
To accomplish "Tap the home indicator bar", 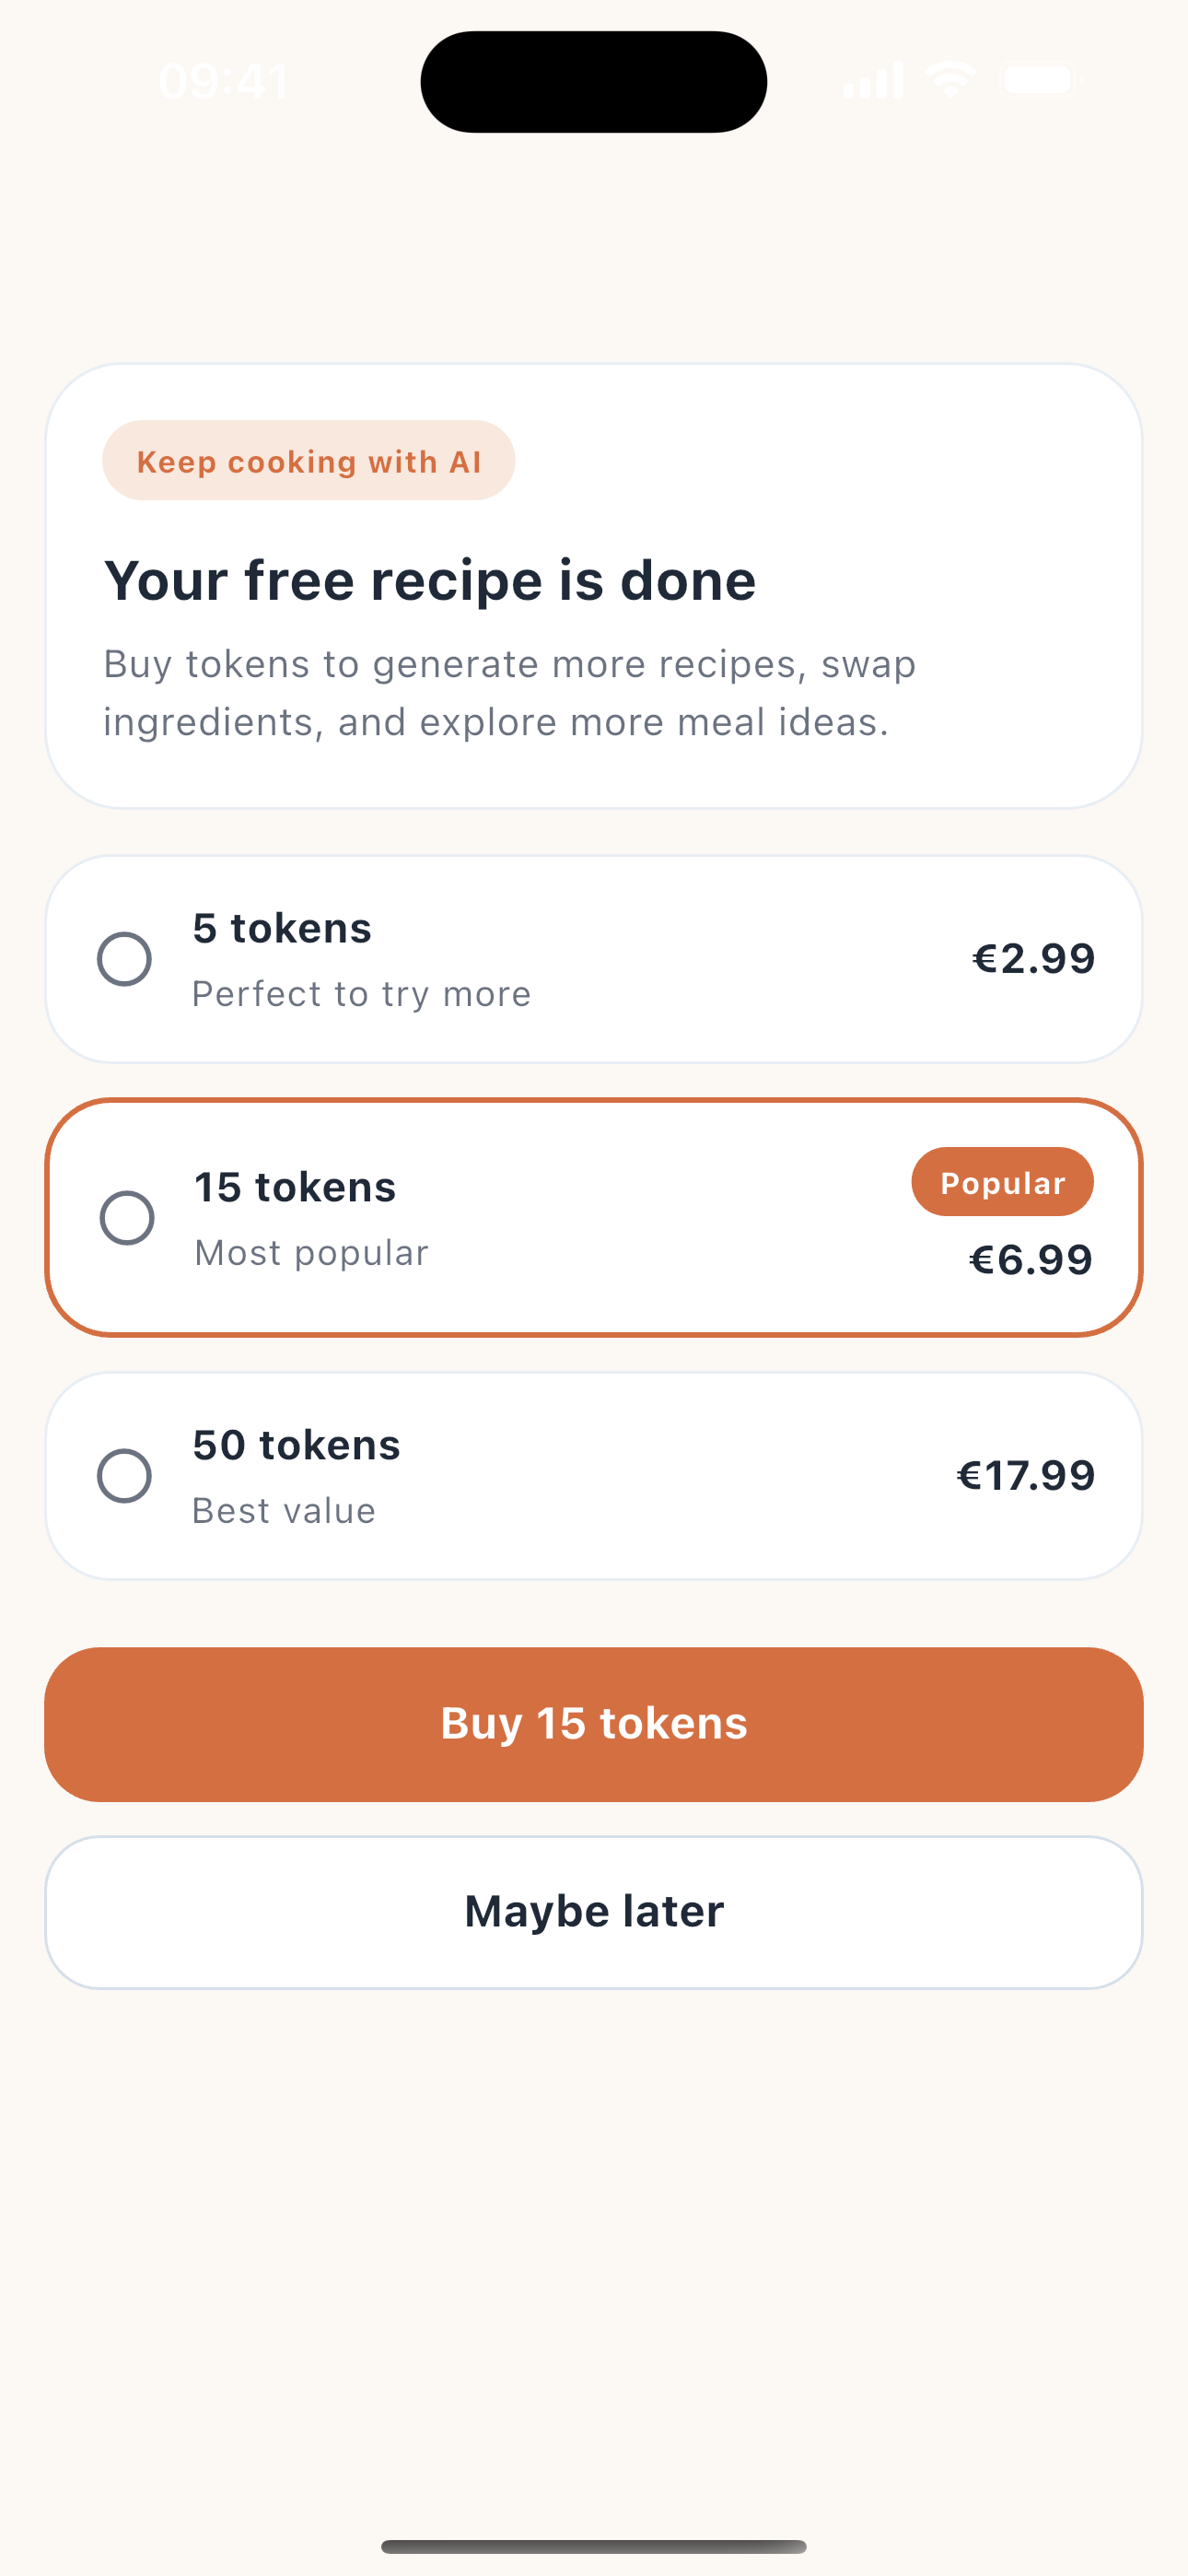I will point(594,2546).
